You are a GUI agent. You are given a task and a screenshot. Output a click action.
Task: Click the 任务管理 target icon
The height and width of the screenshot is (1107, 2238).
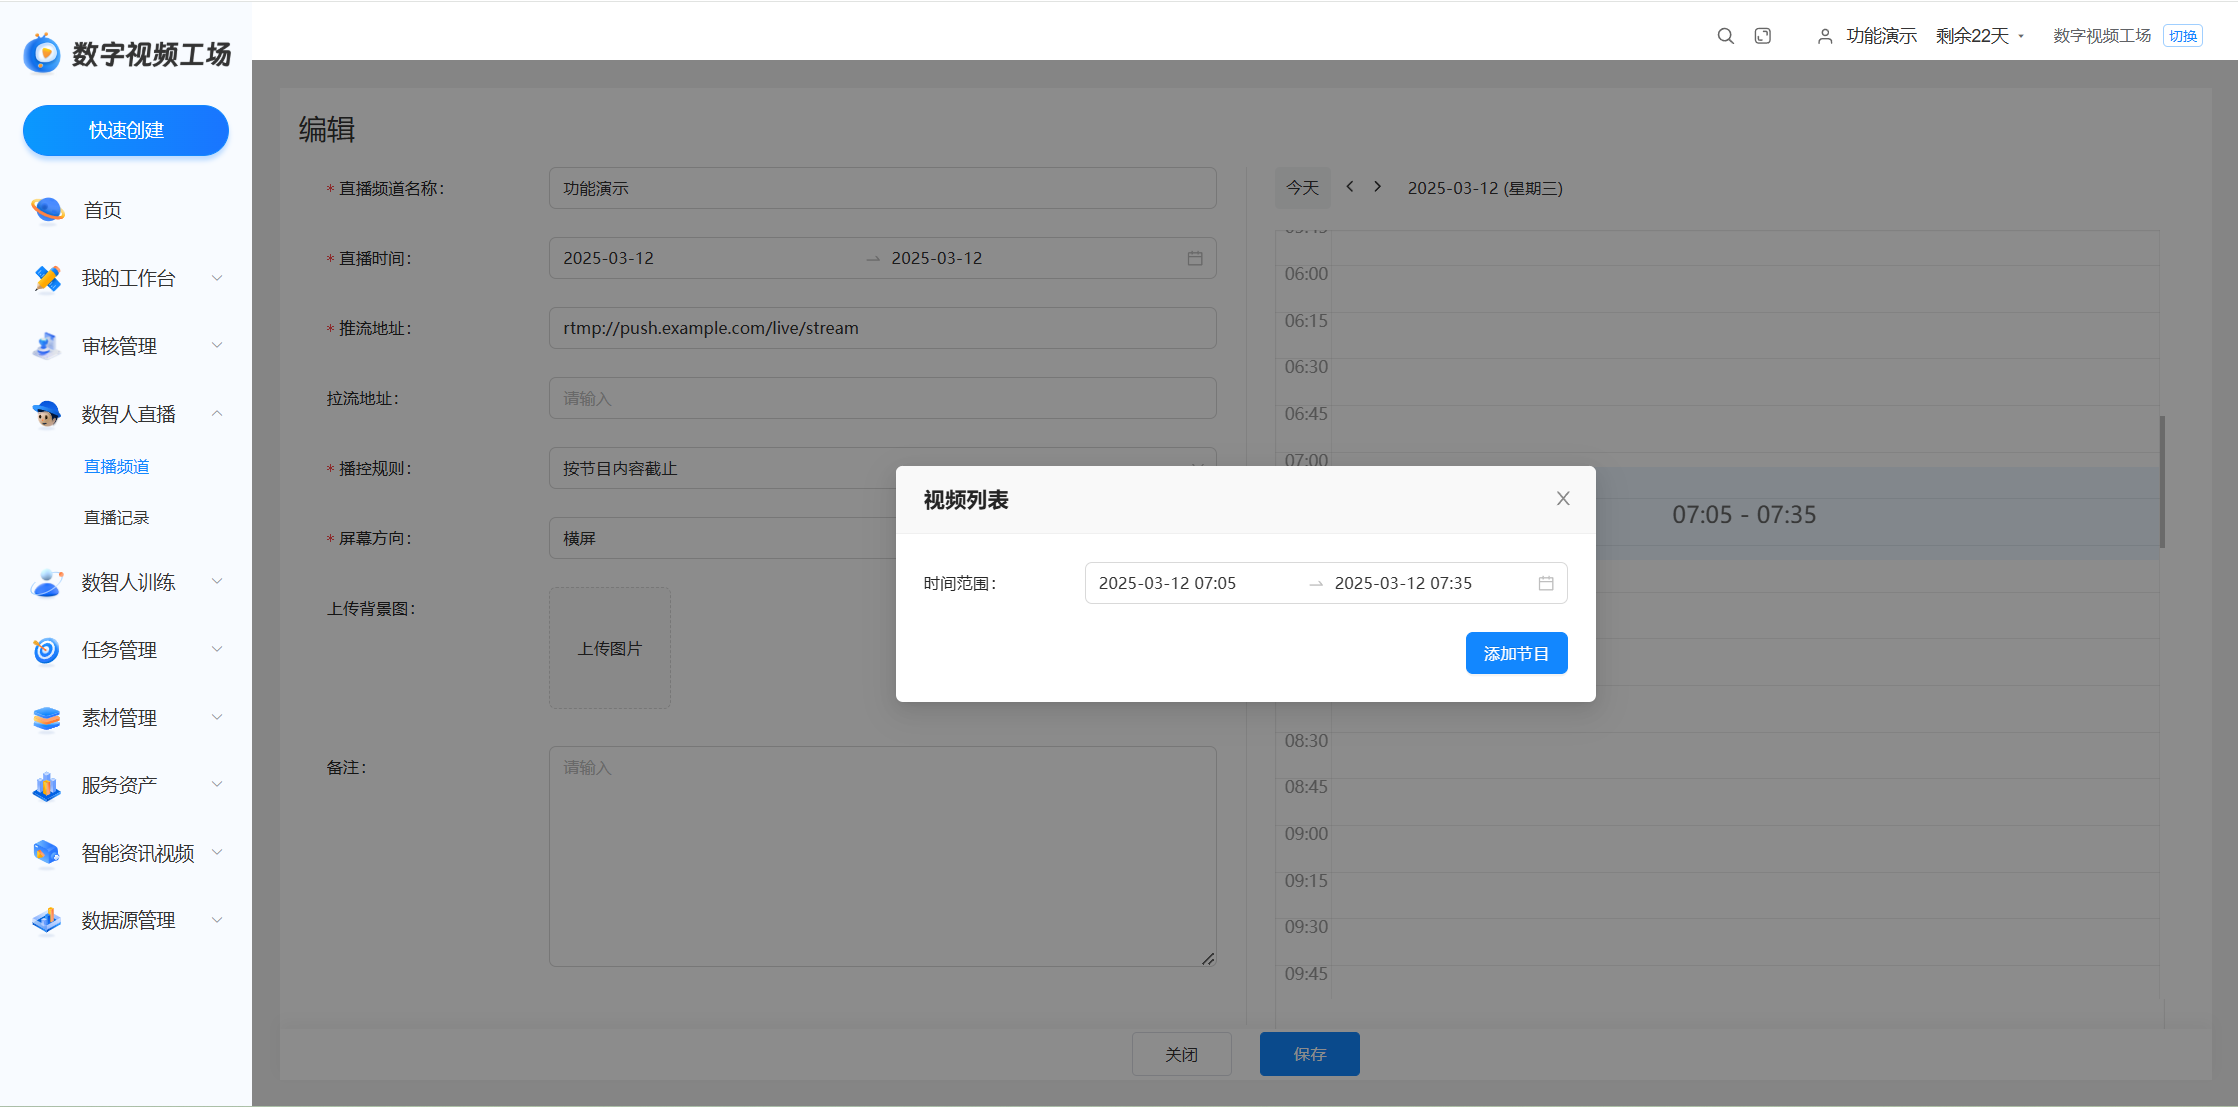coord(47,650)
